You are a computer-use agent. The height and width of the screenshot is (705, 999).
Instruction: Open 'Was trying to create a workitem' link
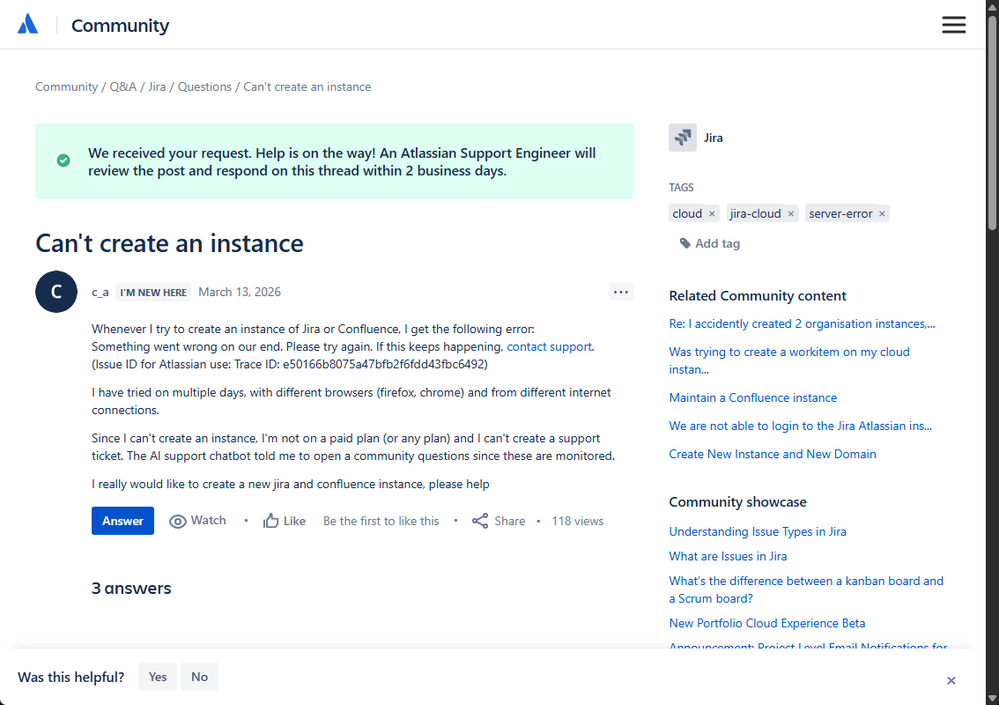point(789,360)
